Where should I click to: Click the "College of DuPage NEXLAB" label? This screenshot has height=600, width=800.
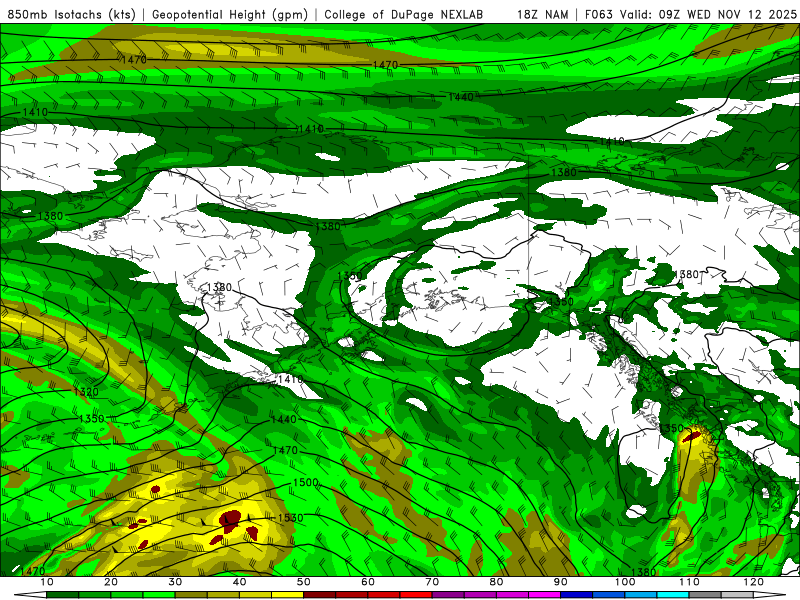(404, 14)
